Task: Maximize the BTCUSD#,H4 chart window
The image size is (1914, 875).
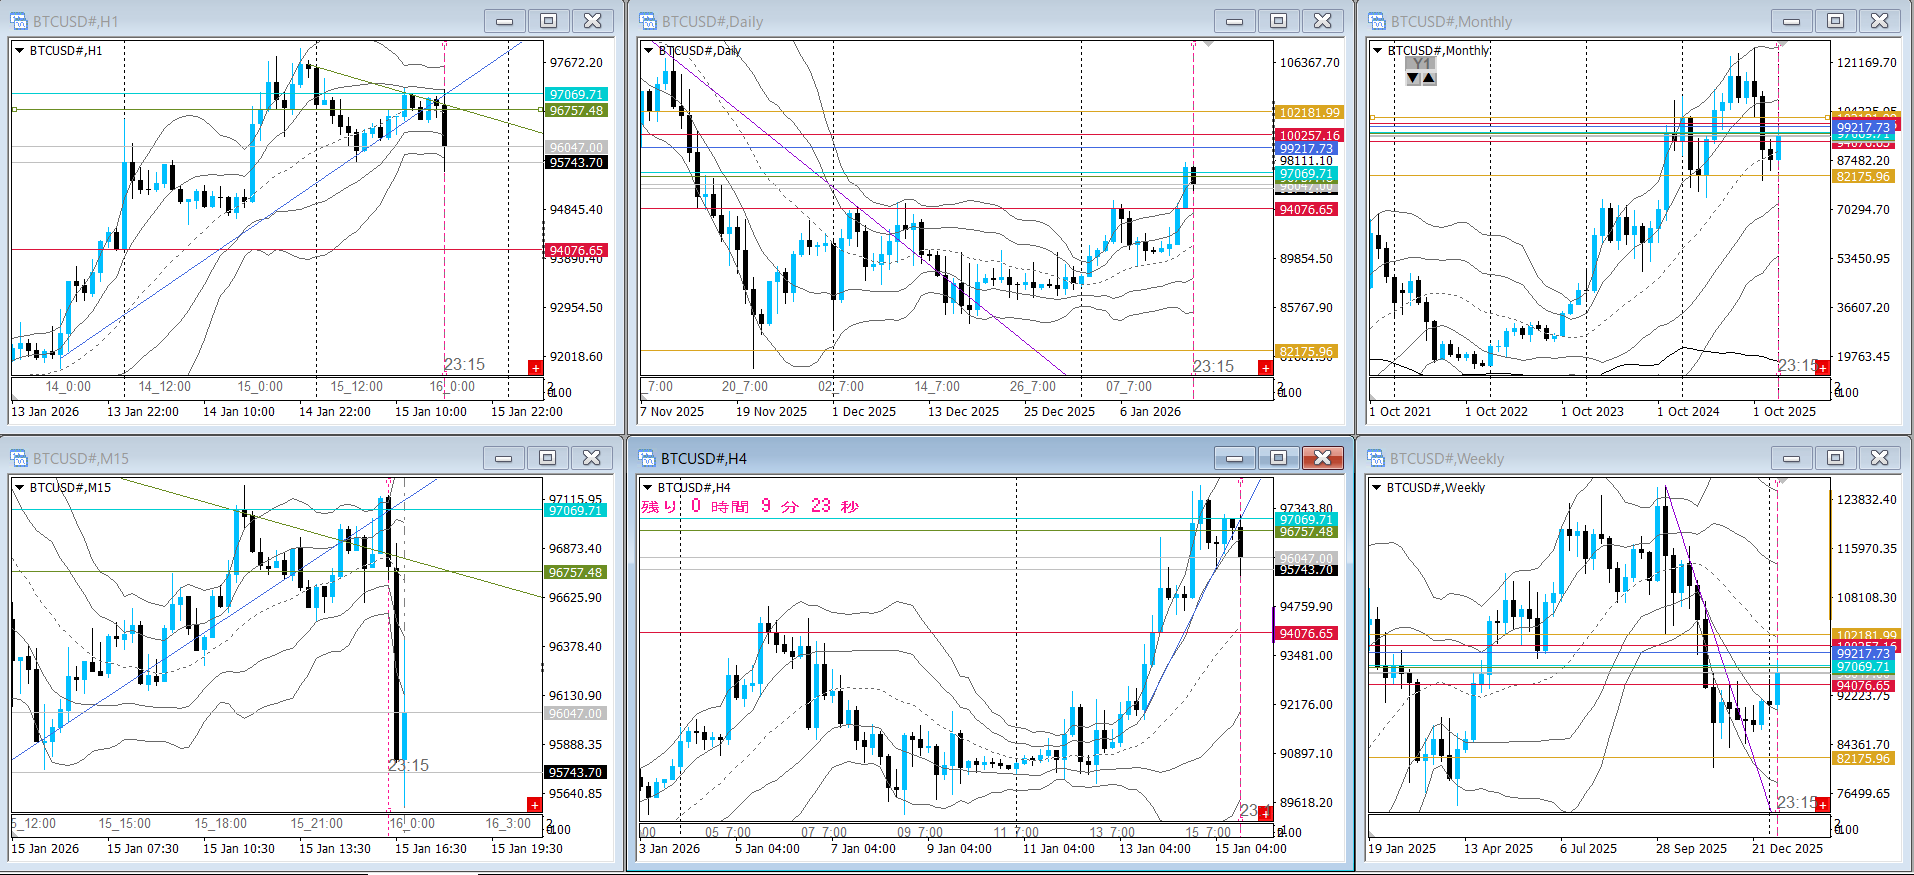Action: [x=1278, y=458]
